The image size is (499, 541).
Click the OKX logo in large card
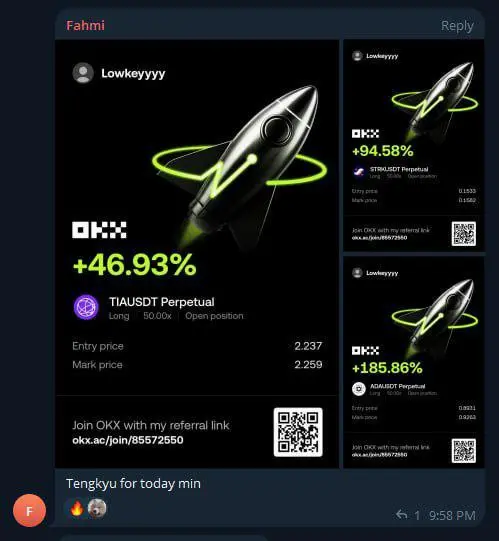(x=99, y=230)
